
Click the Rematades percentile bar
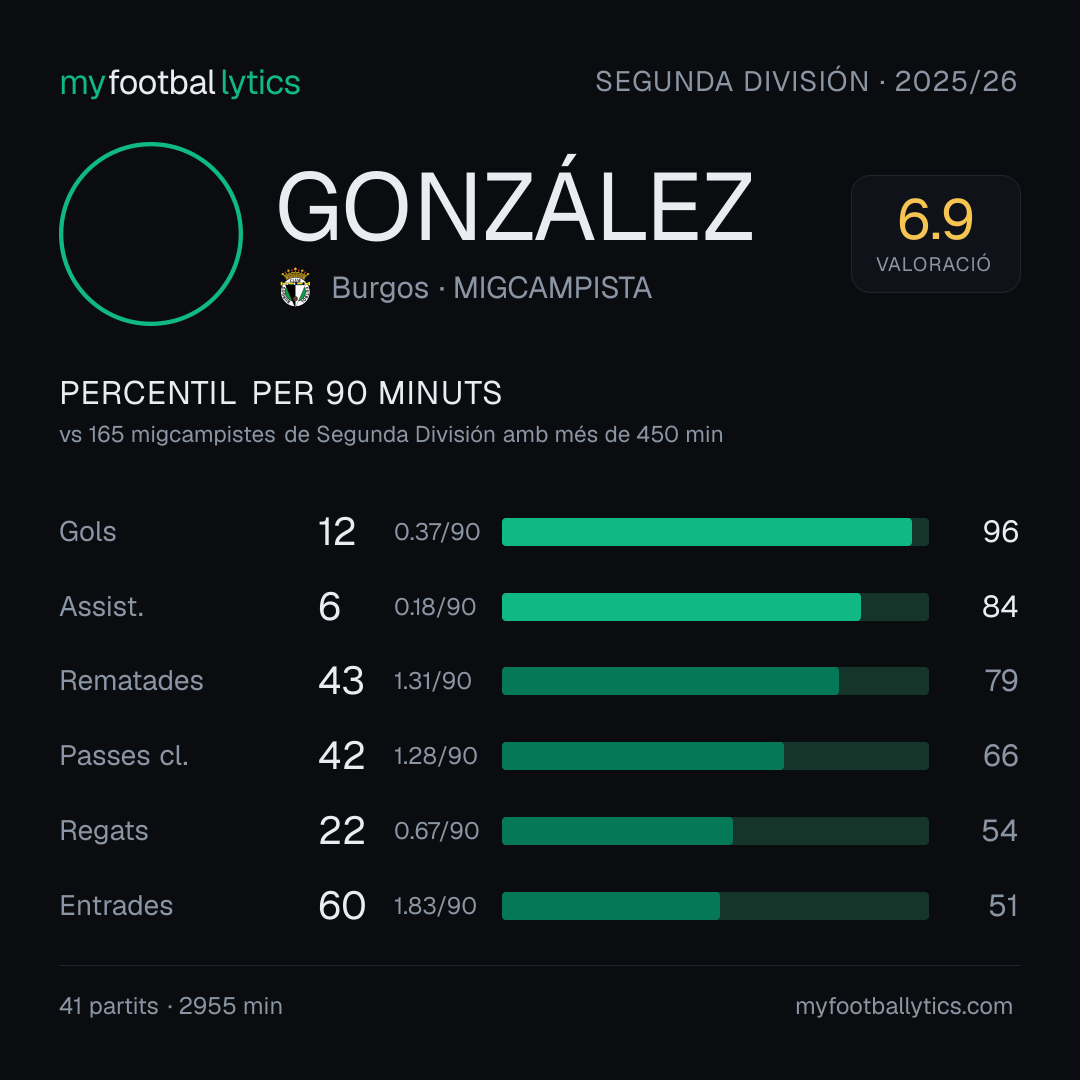tap(715, 681)
